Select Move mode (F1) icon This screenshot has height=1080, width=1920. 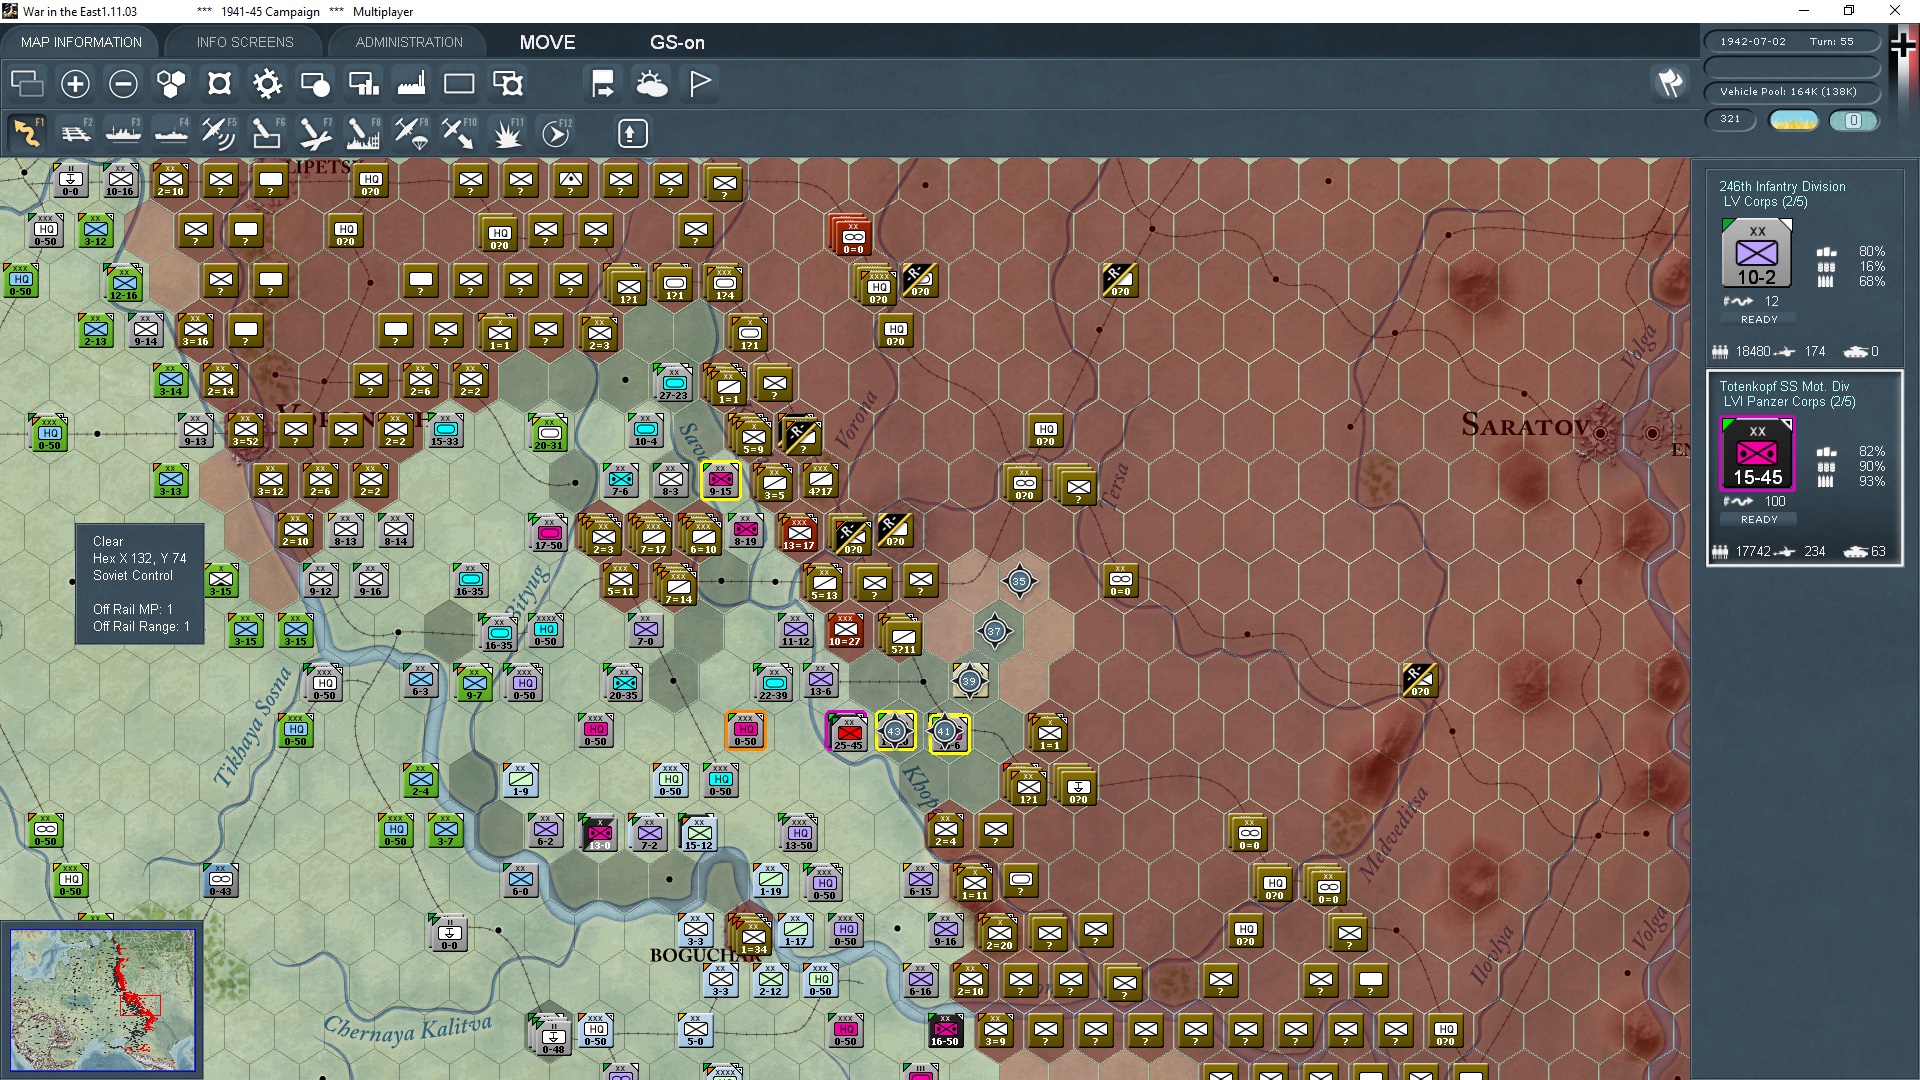(27, 133)
